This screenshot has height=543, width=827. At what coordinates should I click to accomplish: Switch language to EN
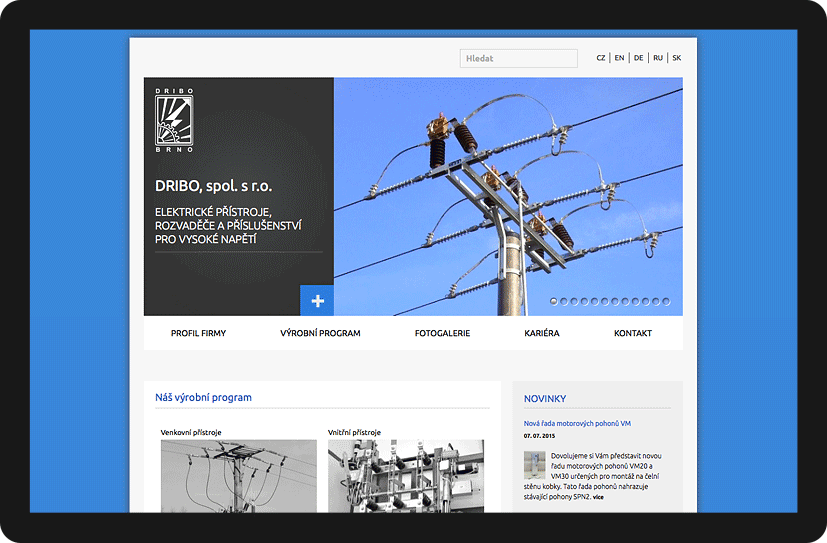pyautogui.click(x=619, y=58)
